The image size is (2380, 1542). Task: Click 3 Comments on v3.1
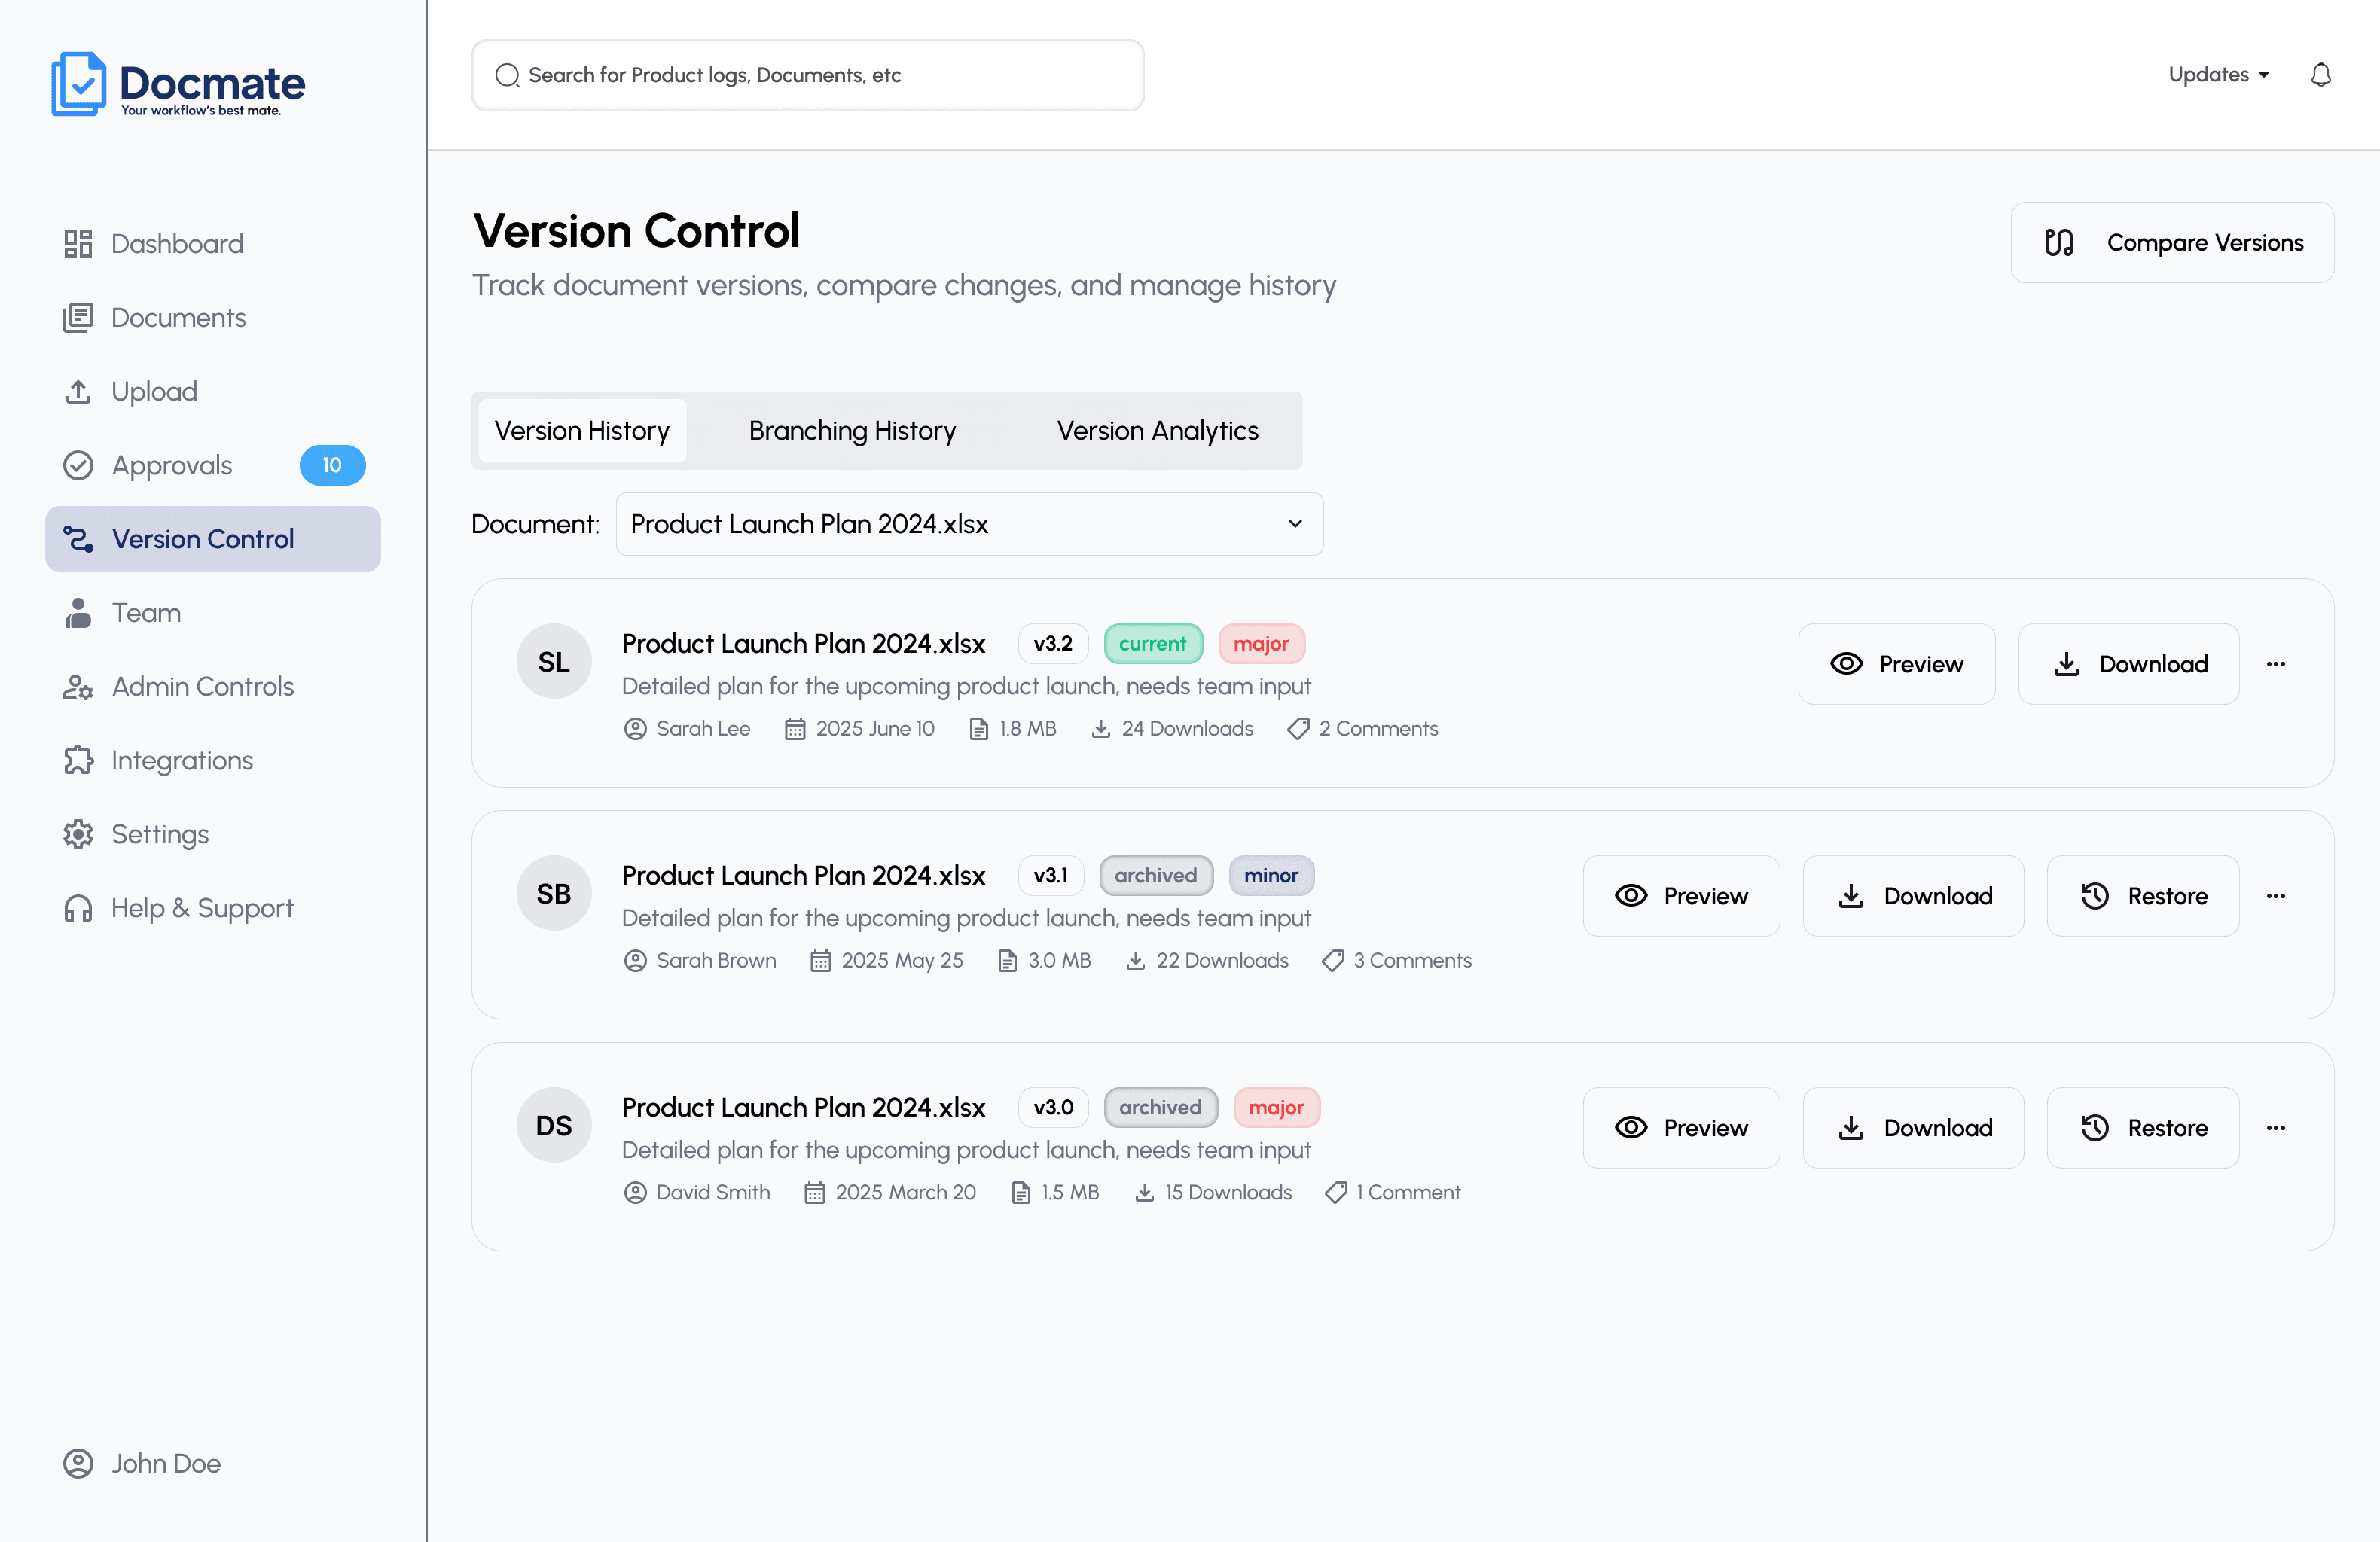(x=1397, y=961)
